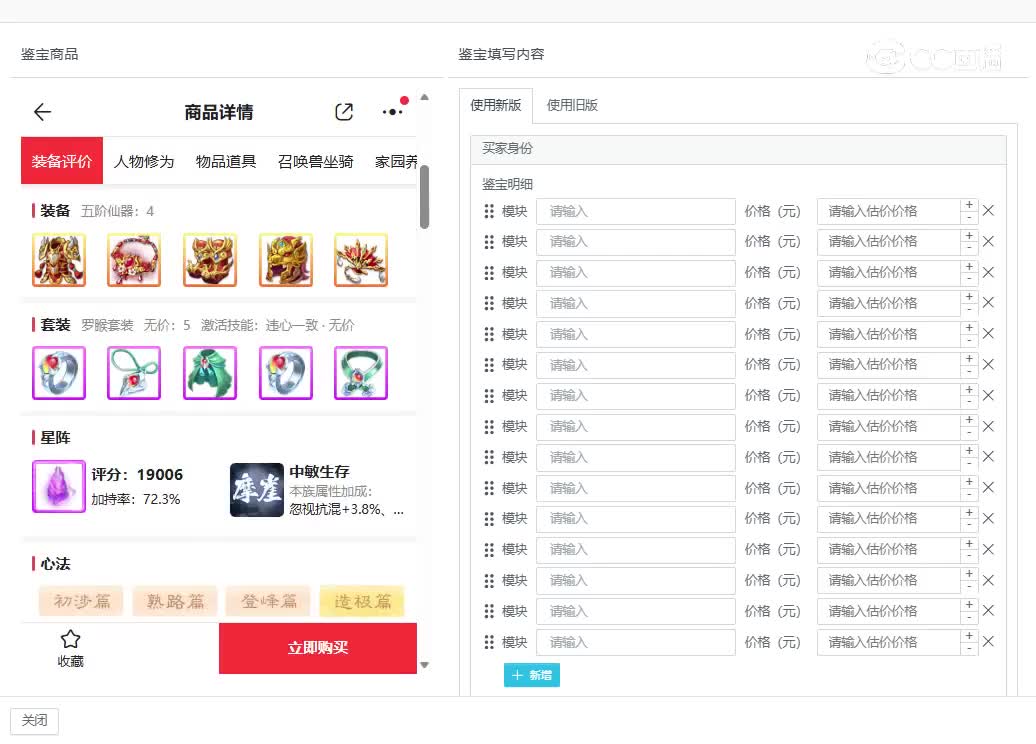Screen dimensions: 1036x744
Task: Select the 使用旧版 tab
Action: click(x=572, y=105)
